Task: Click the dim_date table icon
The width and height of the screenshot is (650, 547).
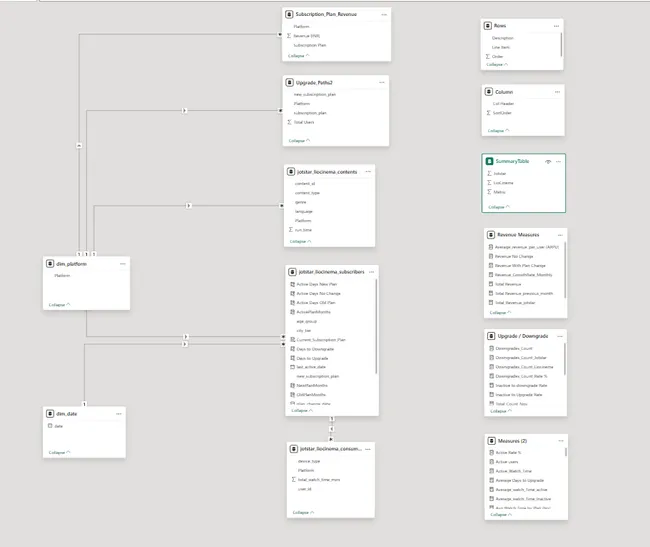Action: click(x=50, y=414)
